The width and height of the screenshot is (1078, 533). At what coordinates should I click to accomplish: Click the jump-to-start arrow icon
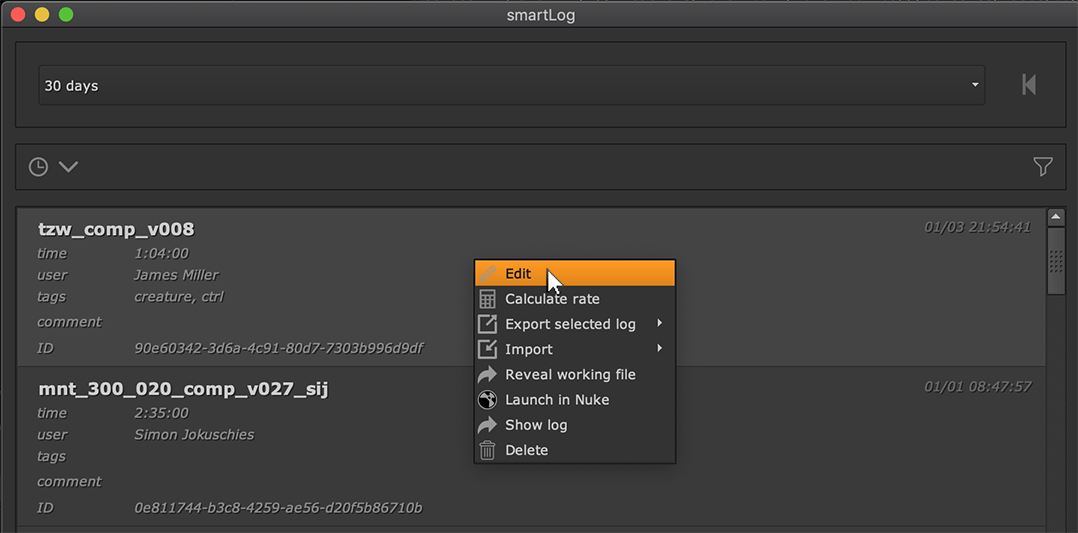1028,85
